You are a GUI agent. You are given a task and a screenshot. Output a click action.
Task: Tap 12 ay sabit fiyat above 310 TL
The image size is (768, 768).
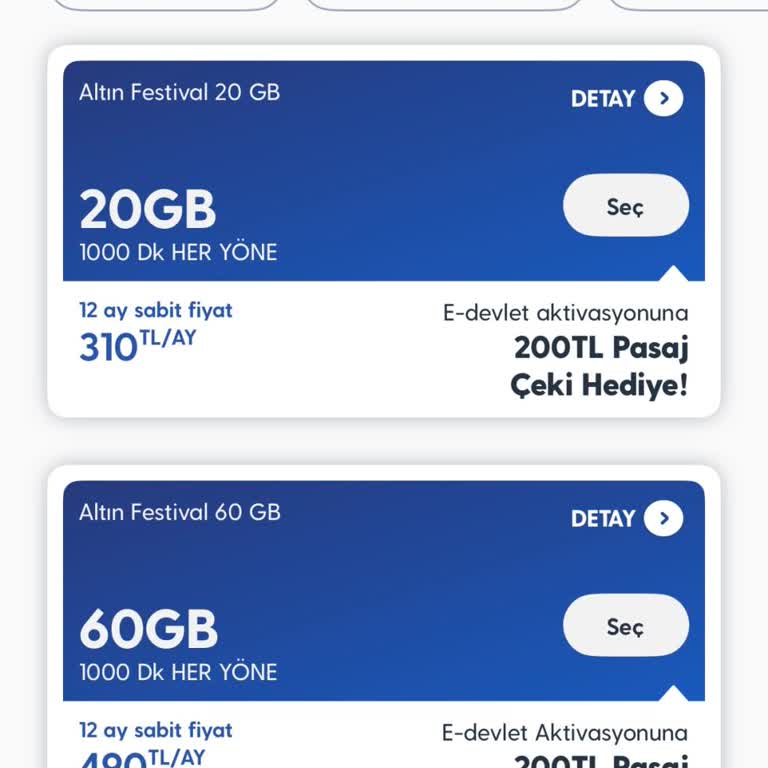156,310
